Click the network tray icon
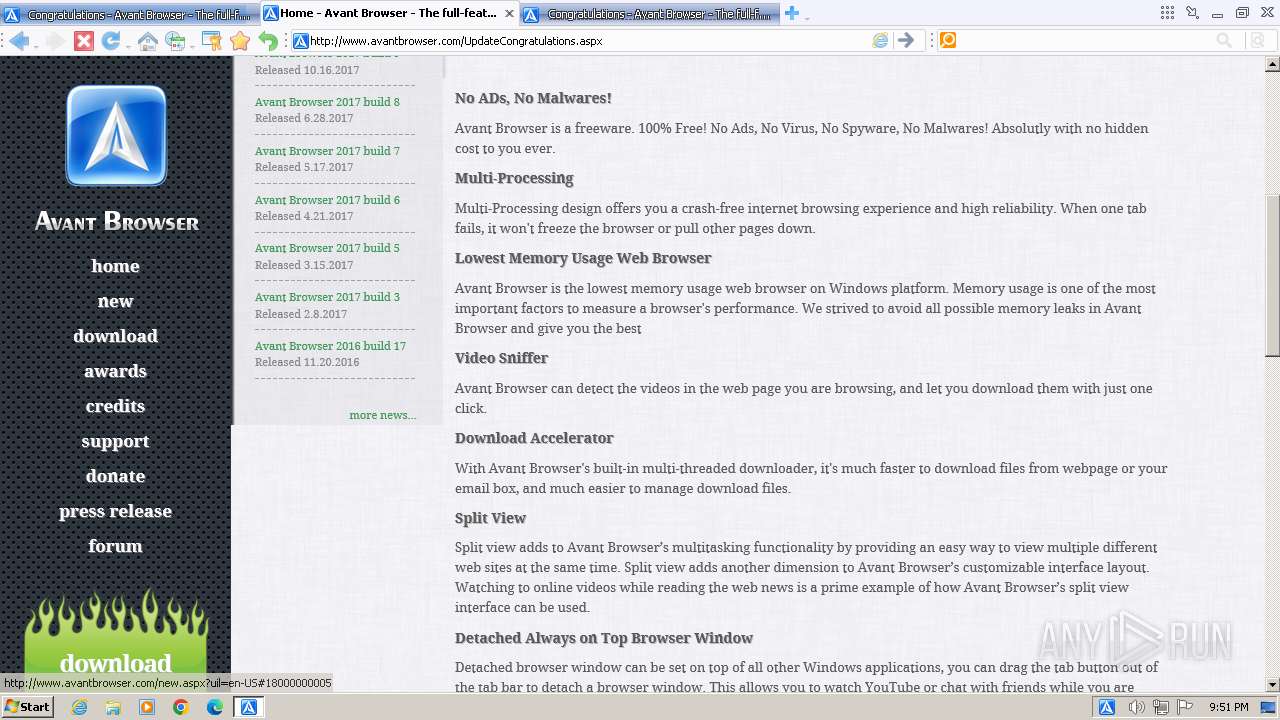This screenshot has height=720, width=1280. click(x=1161, y=707)
